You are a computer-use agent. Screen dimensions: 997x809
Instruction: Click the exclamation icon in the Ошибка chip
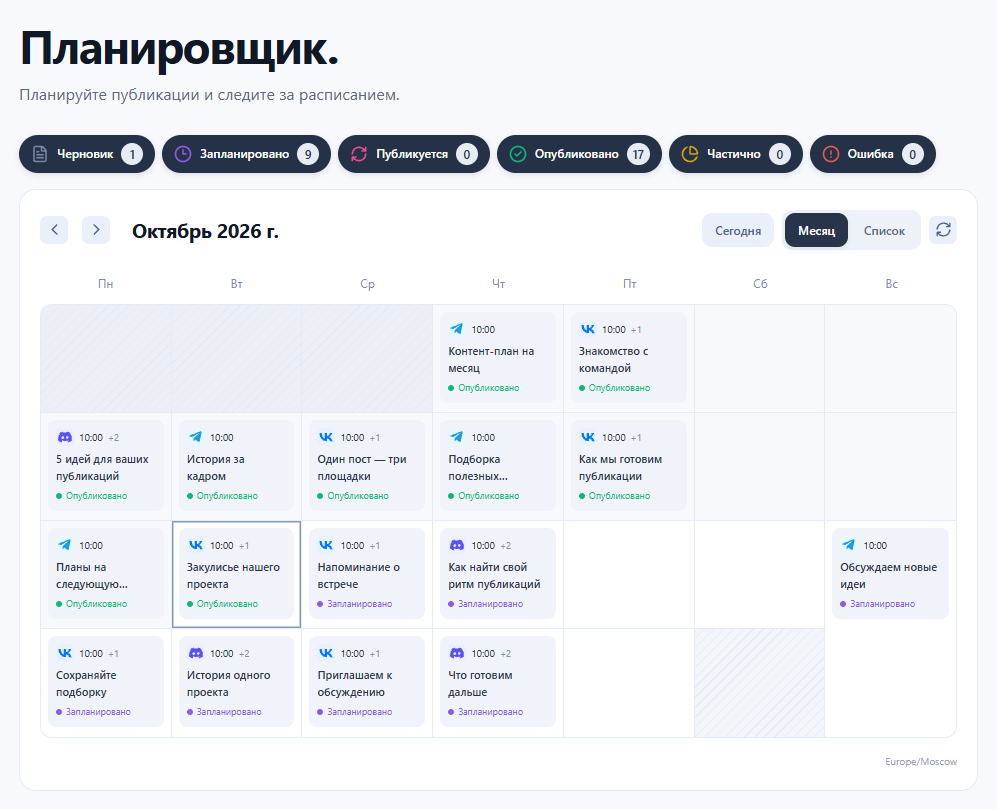tap(830, 154)
